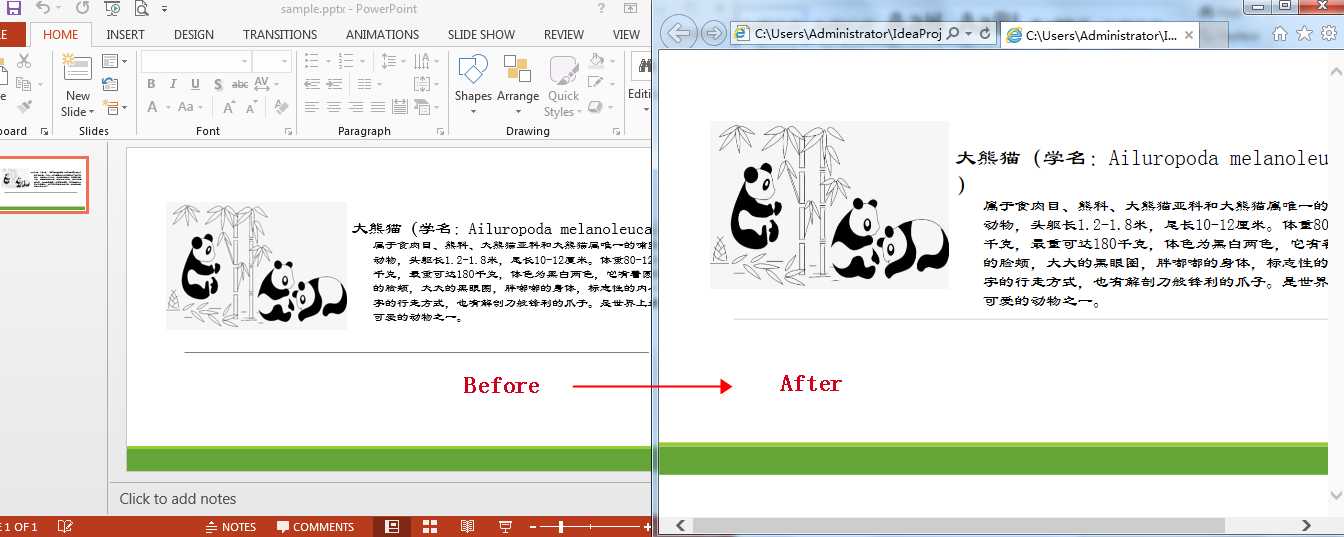Click the Save icon in quick access toolbar
Image resolution: width=1344 pixels, height=537 pixels.
(x=13, y=9)
